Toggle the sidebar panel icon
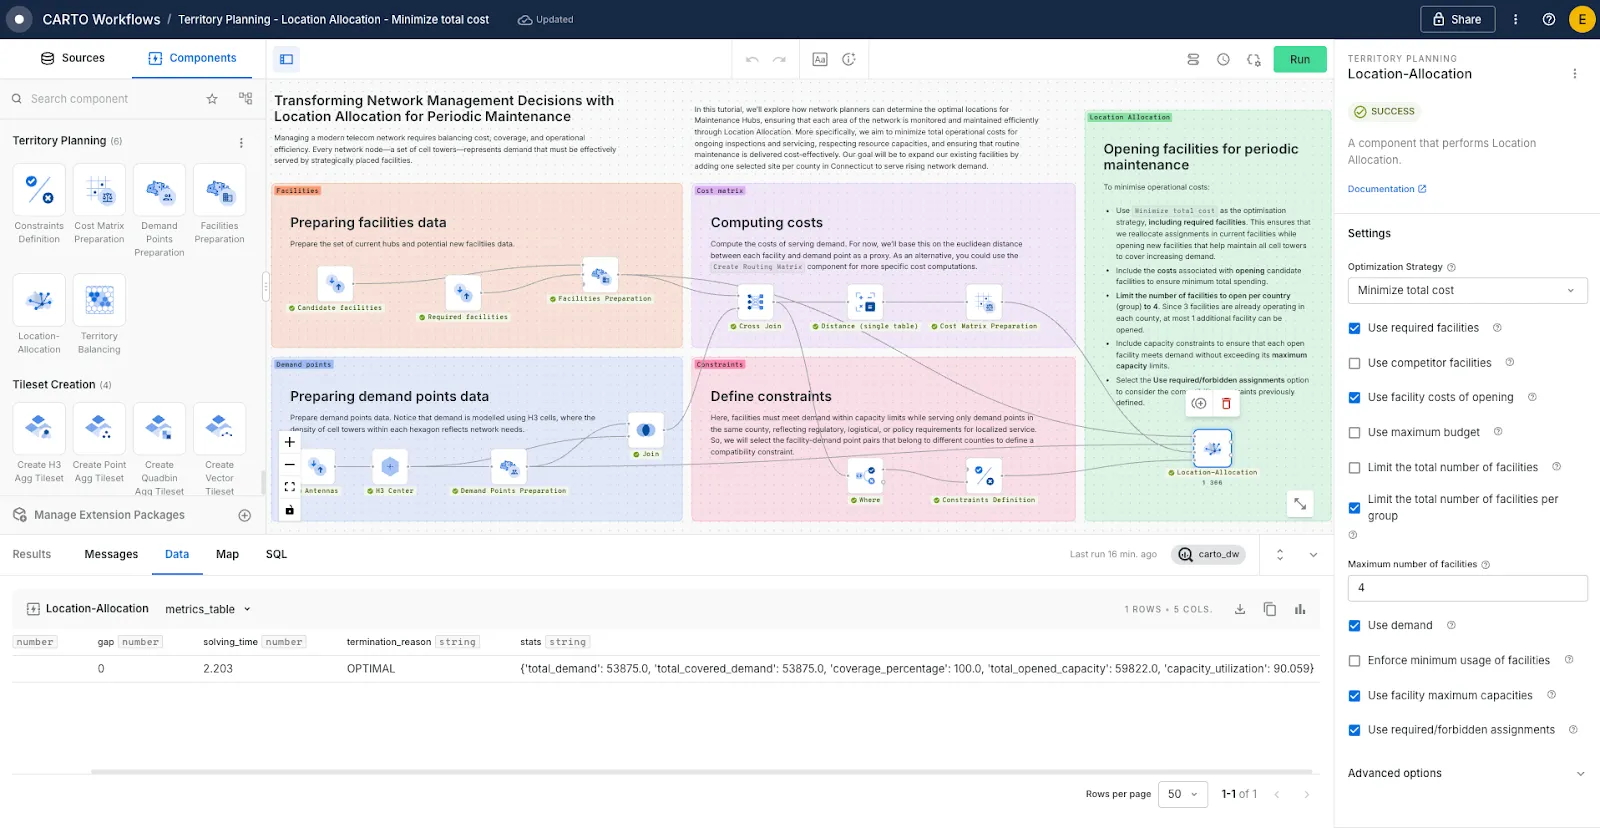The image size is (1600, 828). 286,59
